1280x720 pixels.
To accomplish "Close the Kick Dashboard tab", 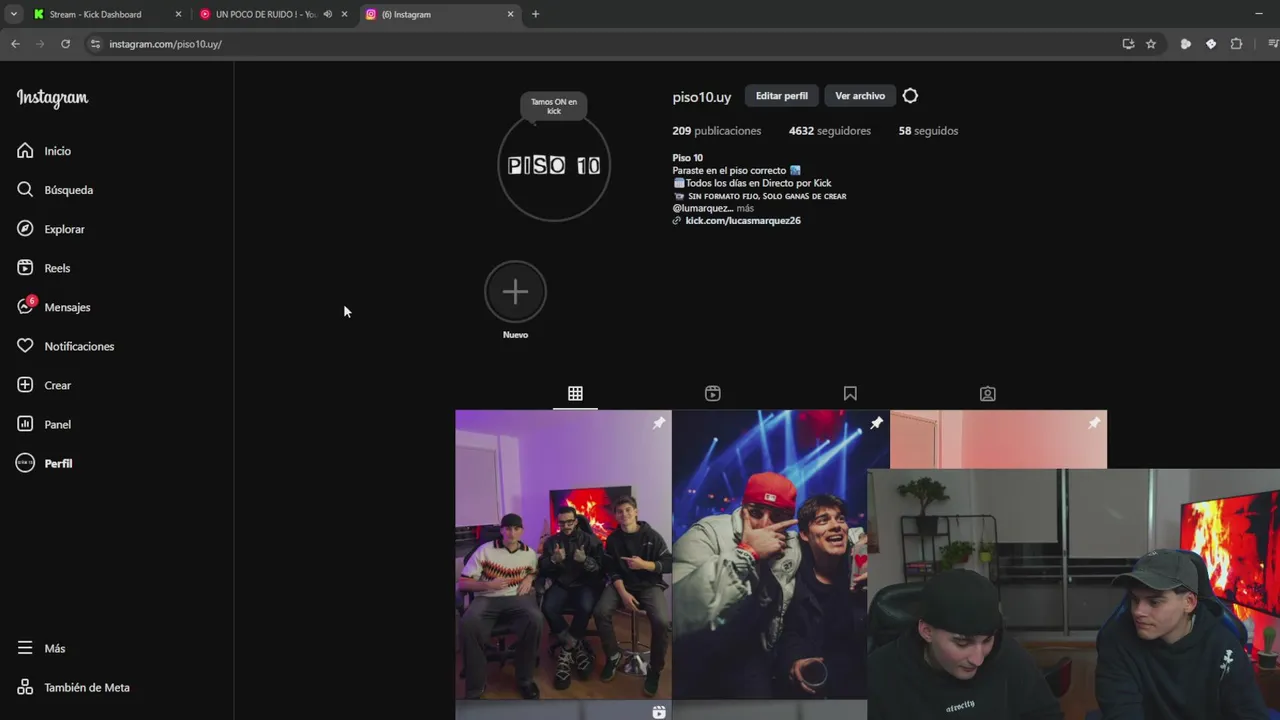I will pos(178,14).
